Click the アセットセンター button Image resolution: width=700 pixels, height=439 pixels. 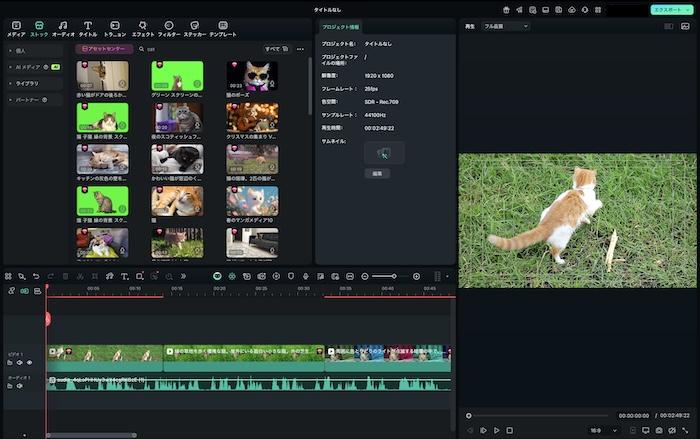coord(105,48)
